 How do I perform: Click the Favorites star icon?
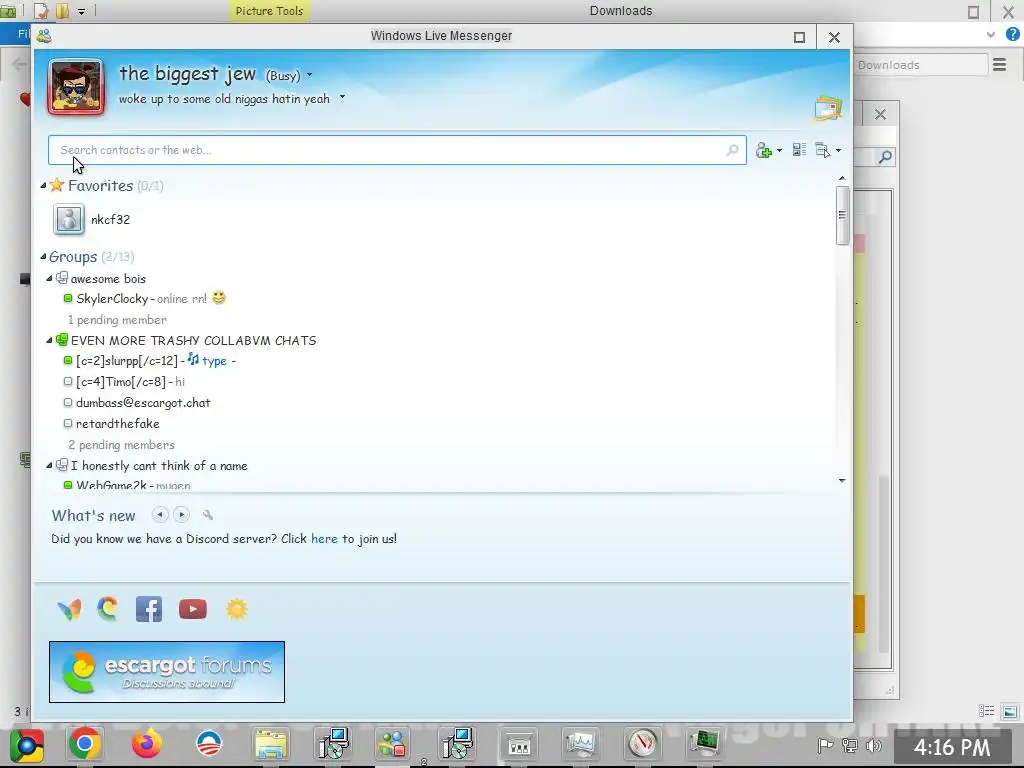coord(57,185)
